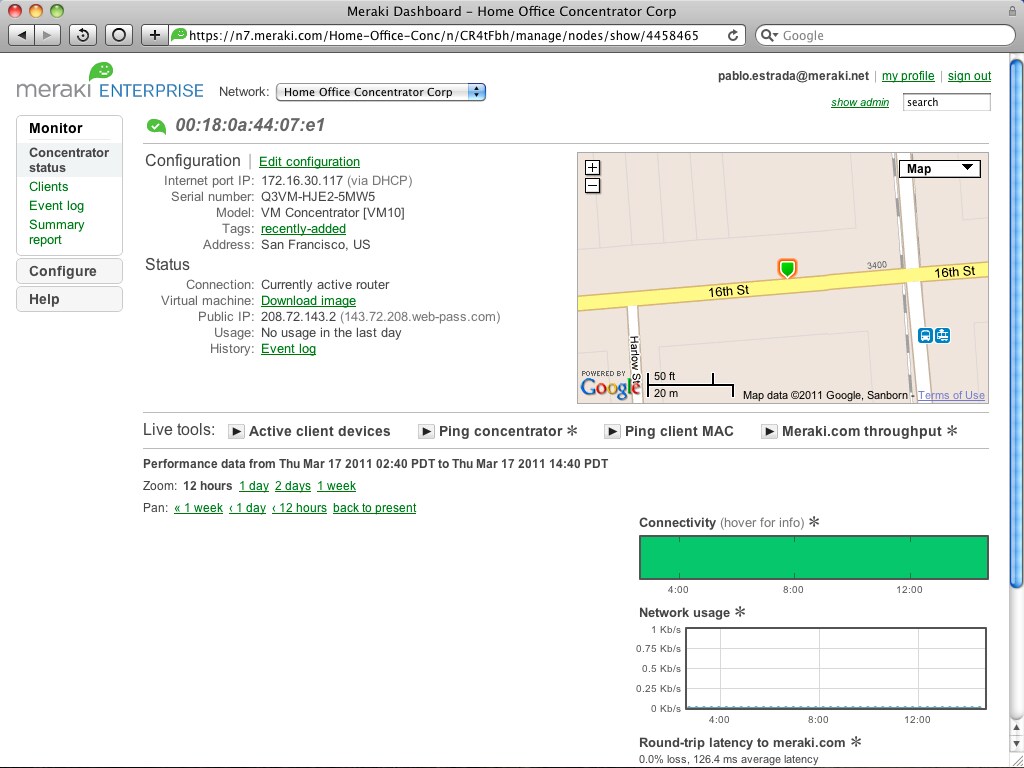Go forward with browser forward arrow
This screenshot has height=768, width=1024.
pyautogui.click(x=47, y=35)
